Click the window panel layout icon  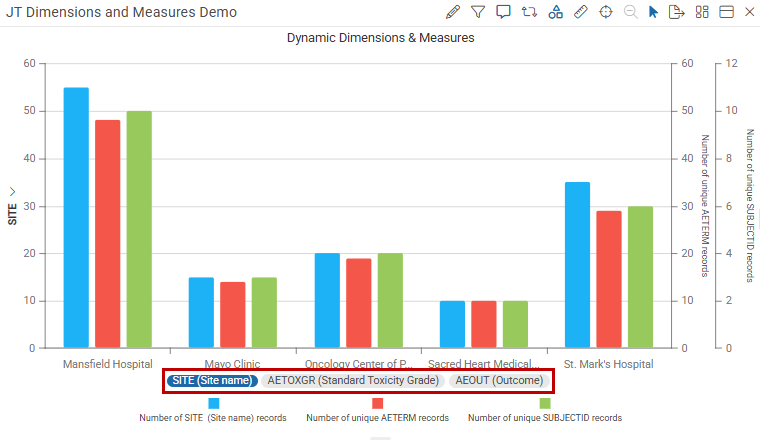click(x=726, y=12)
